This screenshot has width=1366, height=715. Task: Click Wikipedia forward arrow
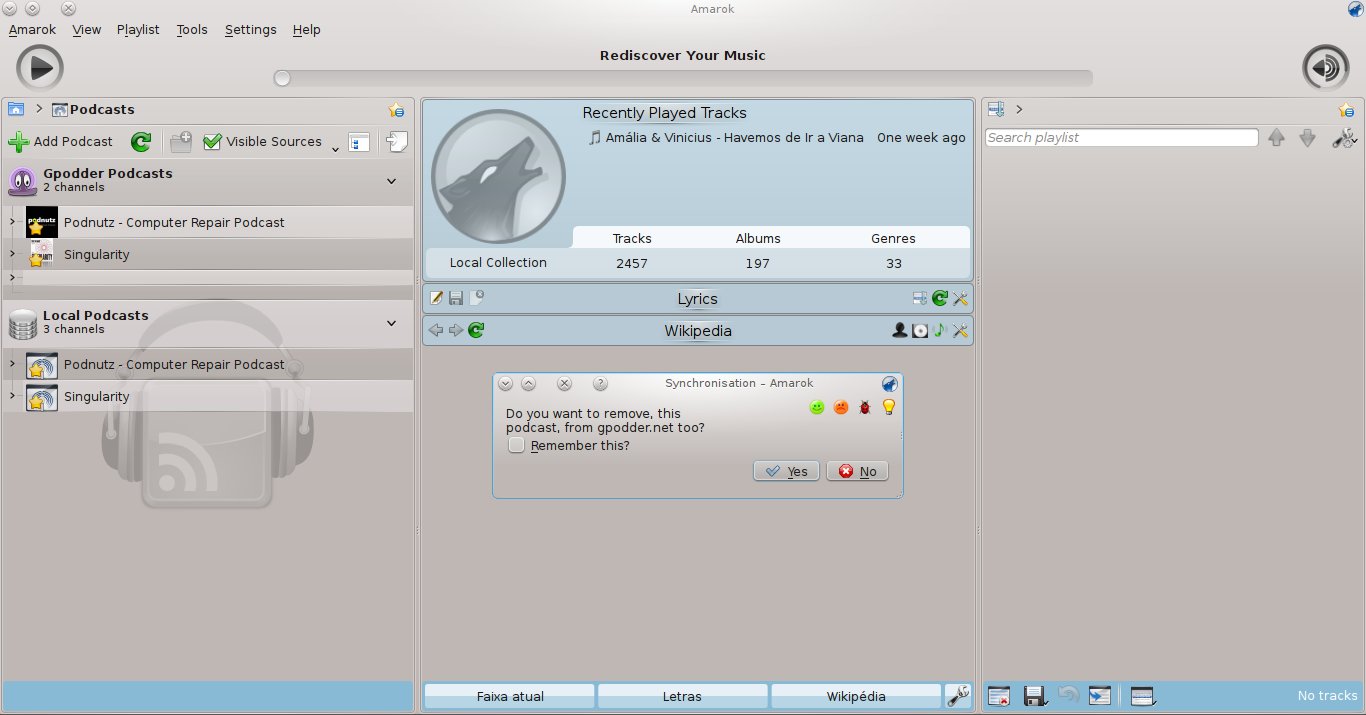[x=456, y=330]
